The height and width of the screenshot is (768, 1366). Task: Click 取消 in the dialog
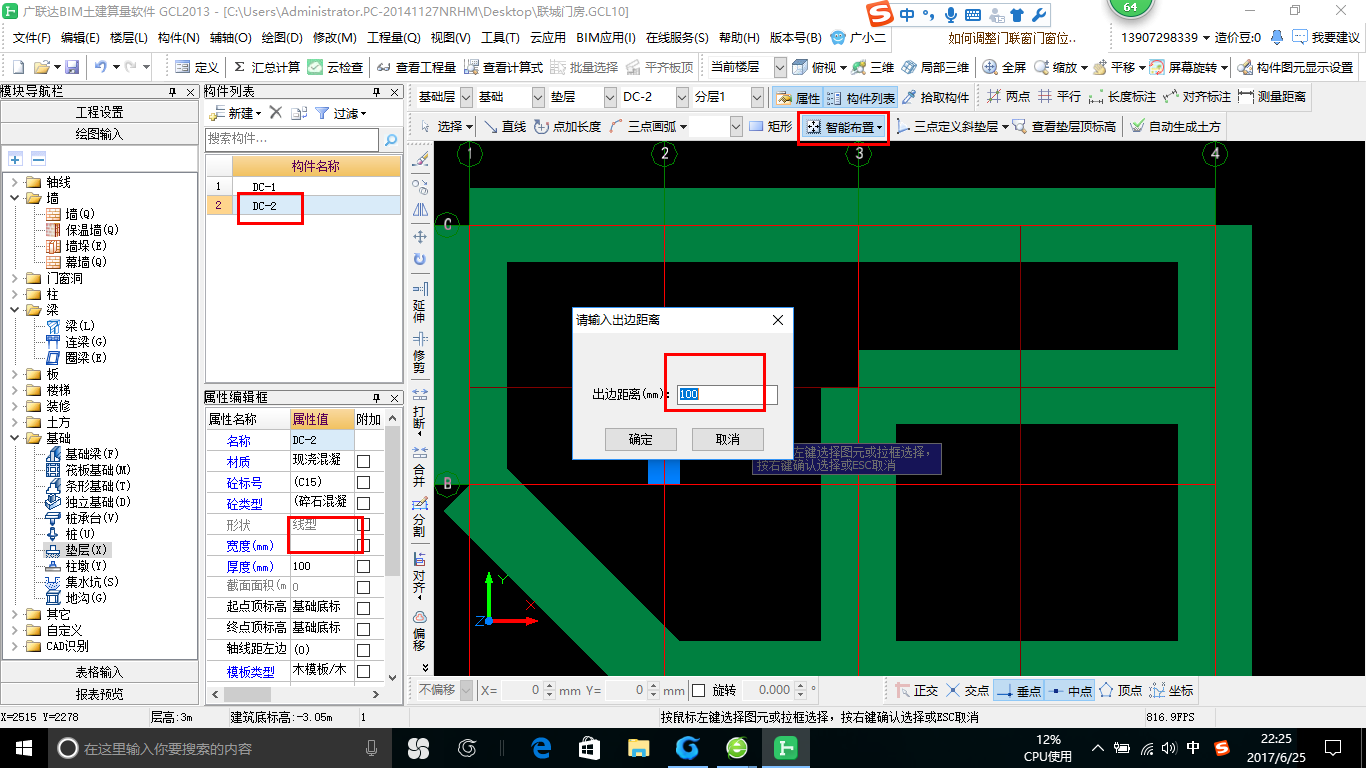tap(728, 439)
